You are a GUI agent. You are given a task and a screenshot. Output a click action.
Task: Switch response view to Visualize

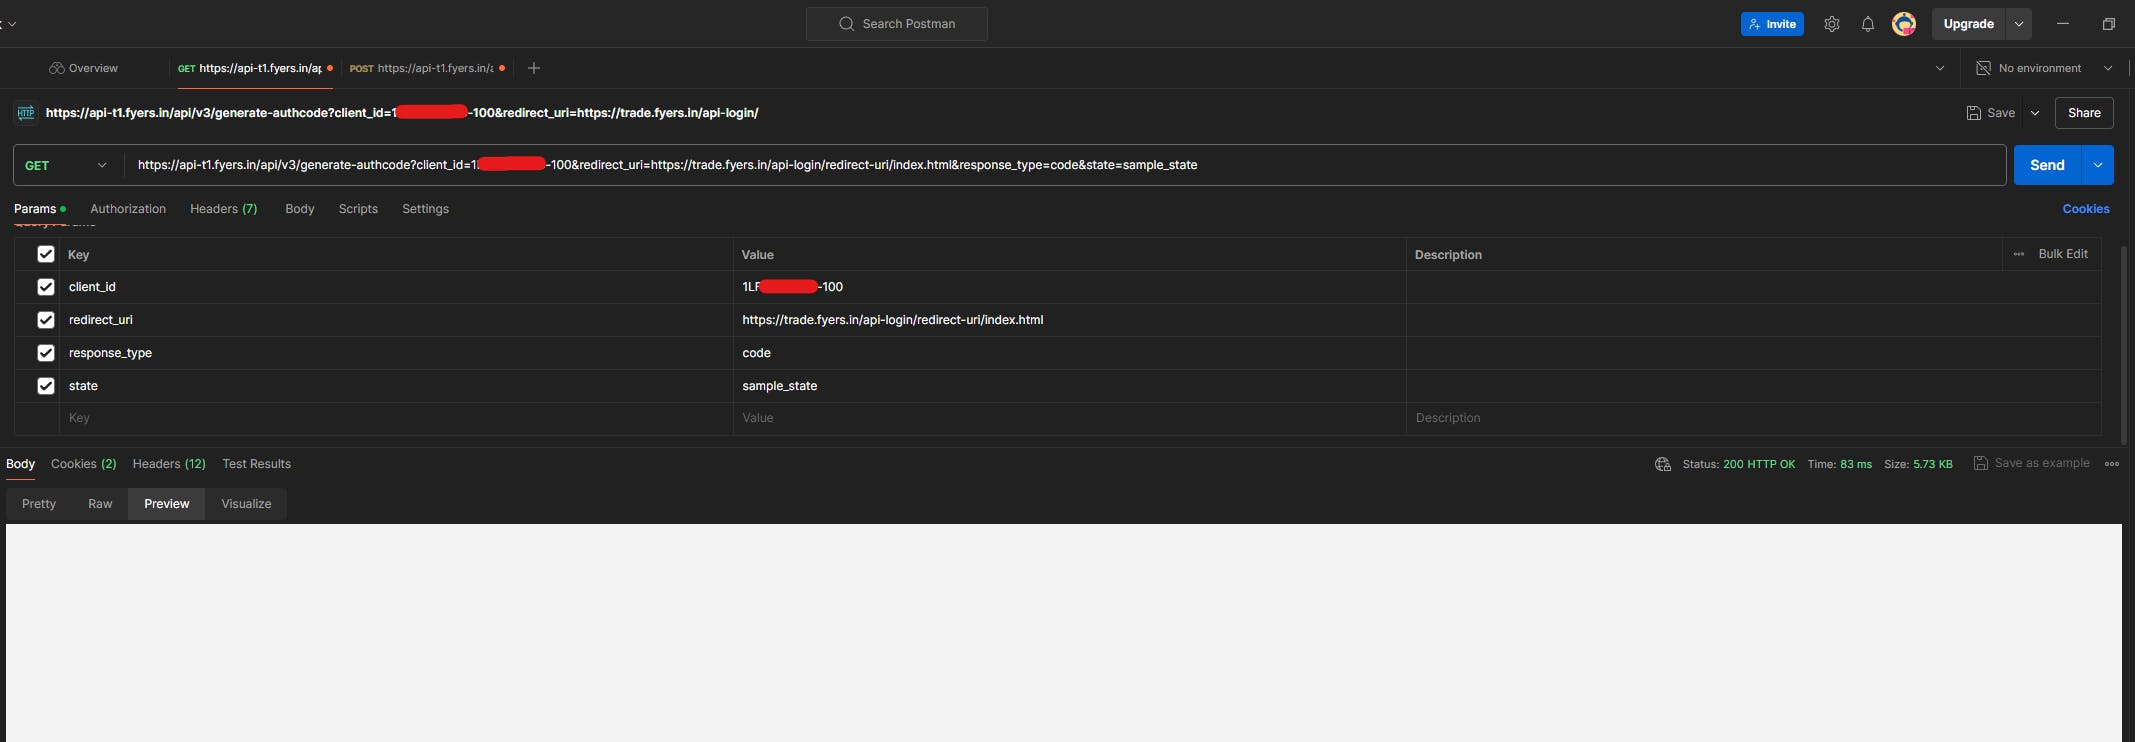(246, 504)
